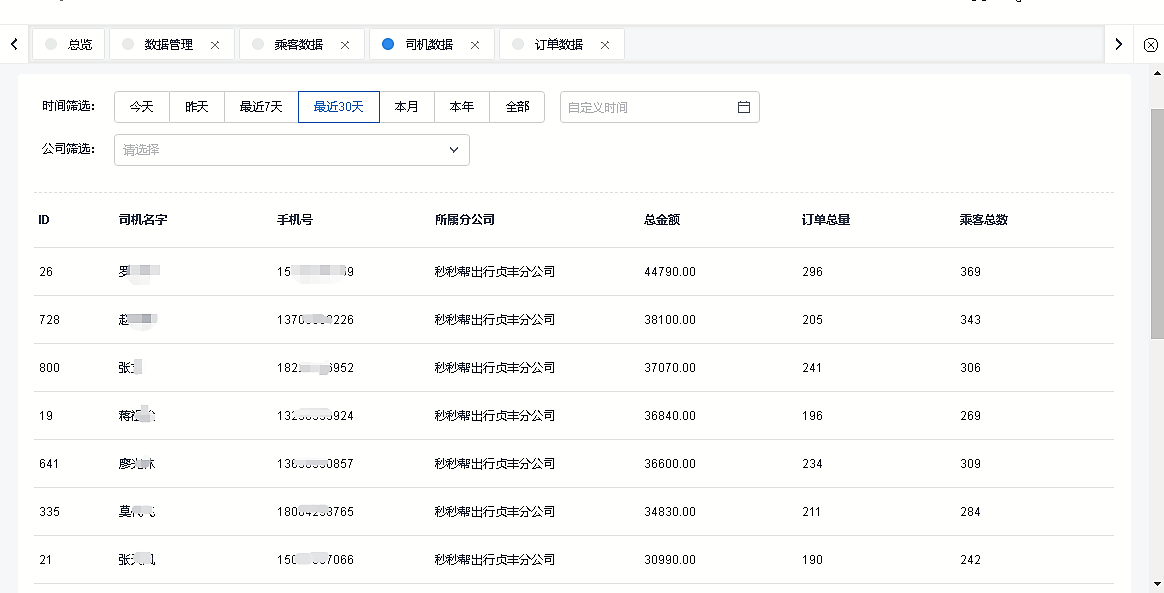Close the 订单数据 tab
1164x593 pixels.
click(605, 45)
